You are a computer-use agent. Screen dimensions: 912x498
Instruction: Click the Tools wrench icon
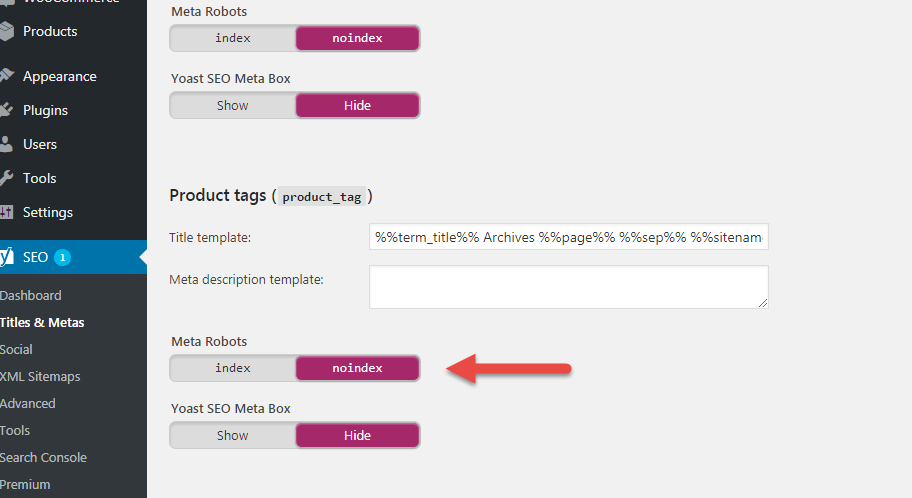pos(6,178)
